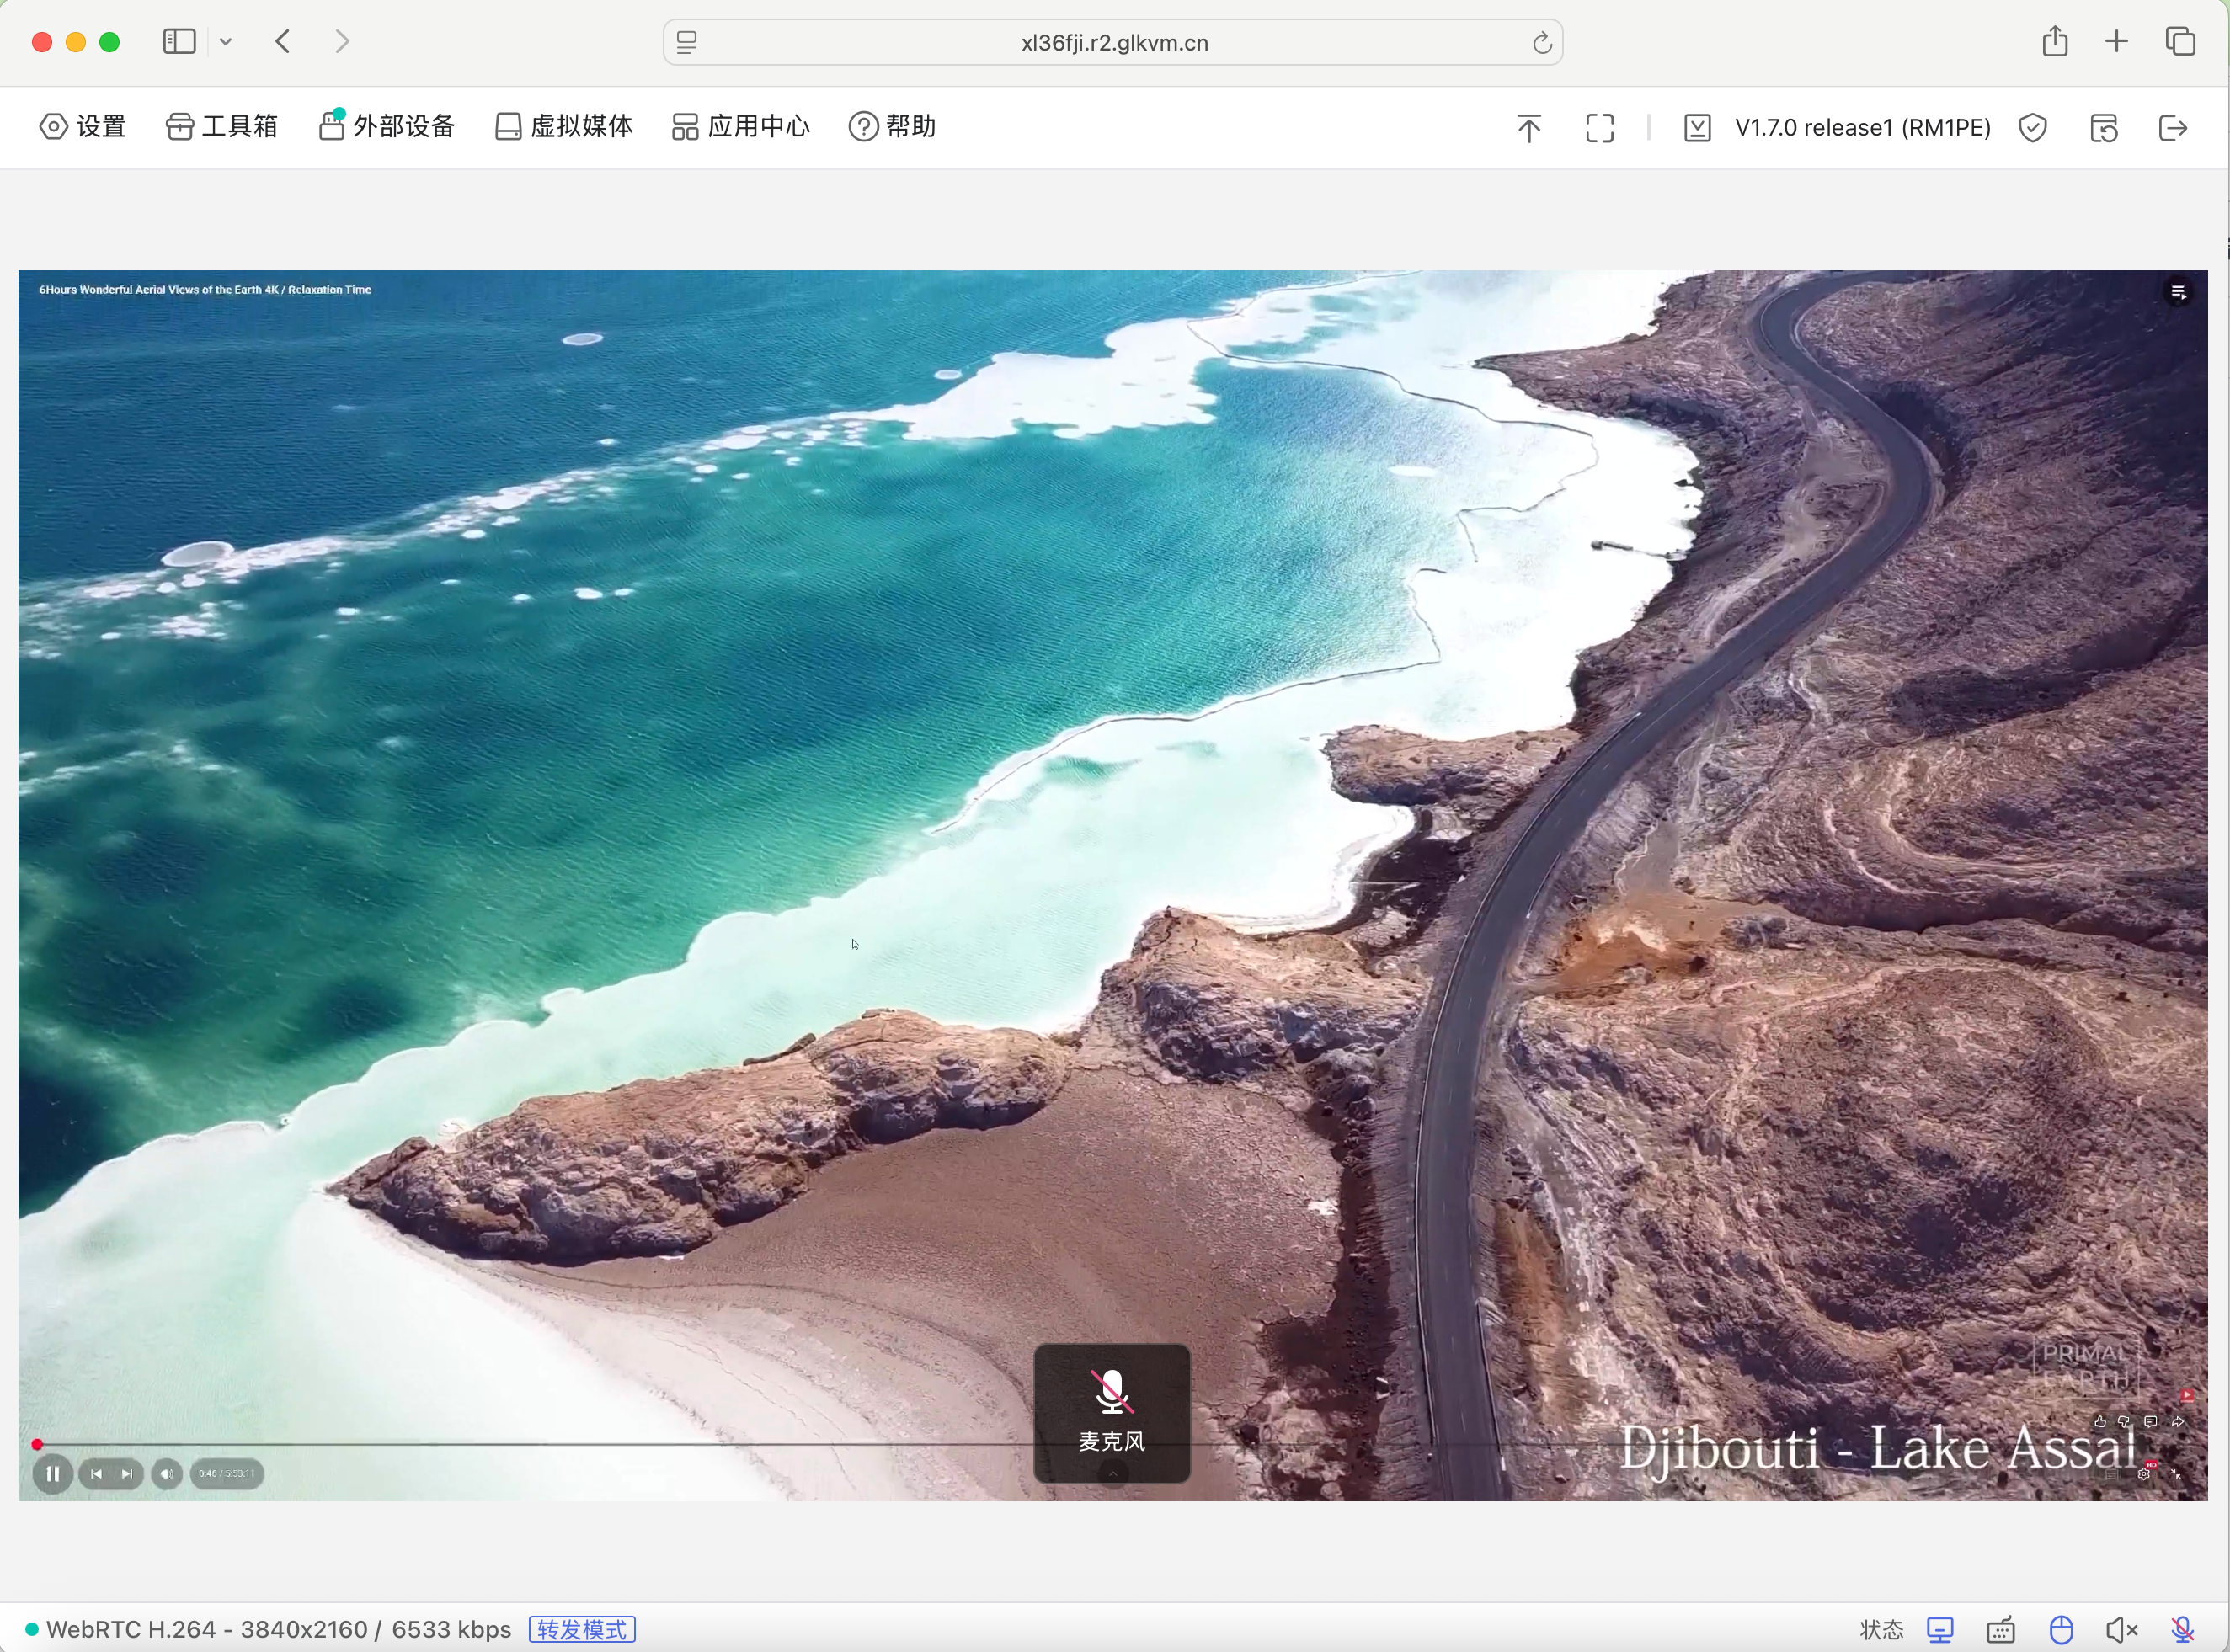Viewport: 2230px width, 1652px height.
Task: Toggle the muted speaker in status bar
Action: (2121, 1630)
